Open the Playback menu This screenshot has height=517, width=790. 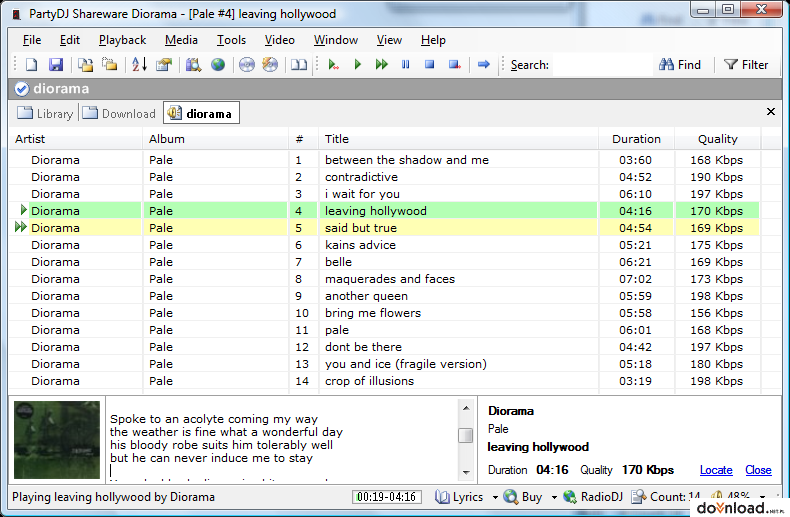122,40
